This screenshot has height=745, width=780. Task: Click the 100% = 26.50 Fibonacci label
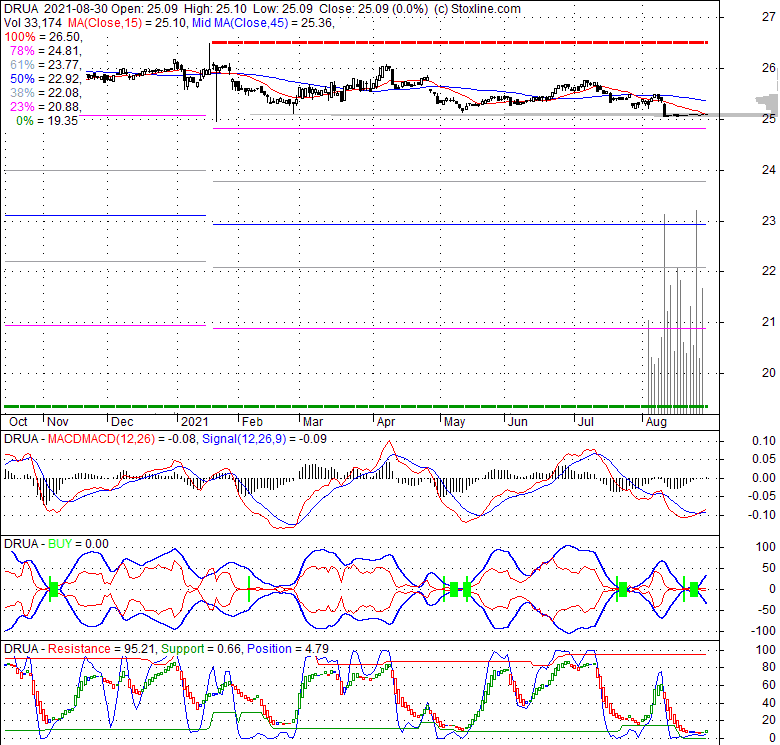43,37
